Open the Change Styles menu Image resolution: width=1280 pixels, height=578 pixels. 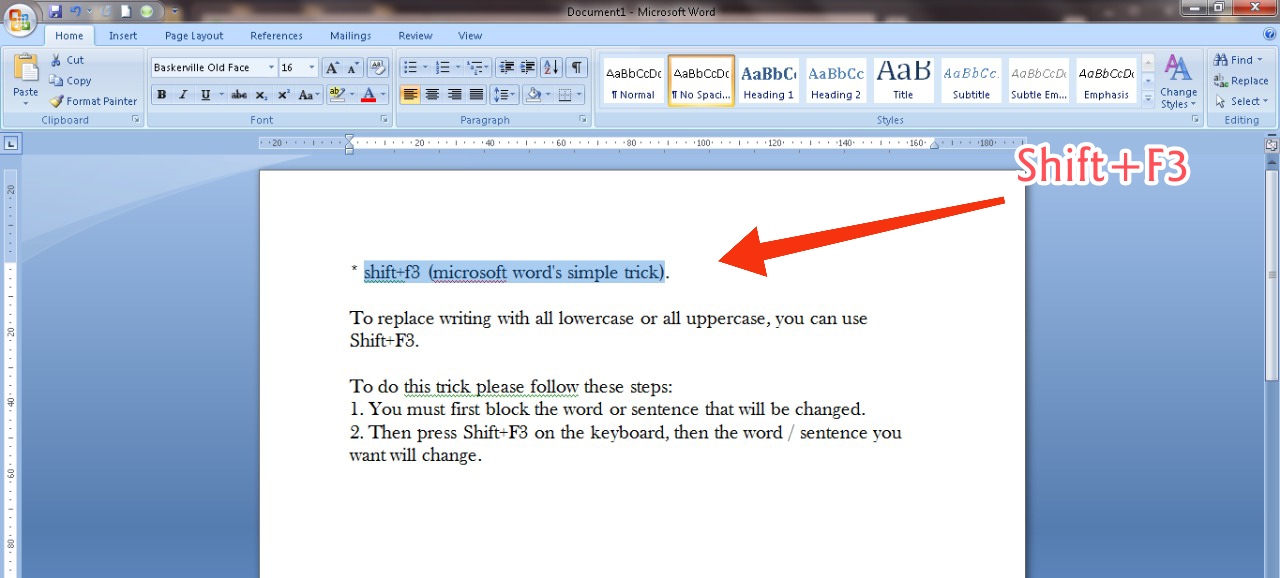pyautogui.click(x=1179, y=81)
